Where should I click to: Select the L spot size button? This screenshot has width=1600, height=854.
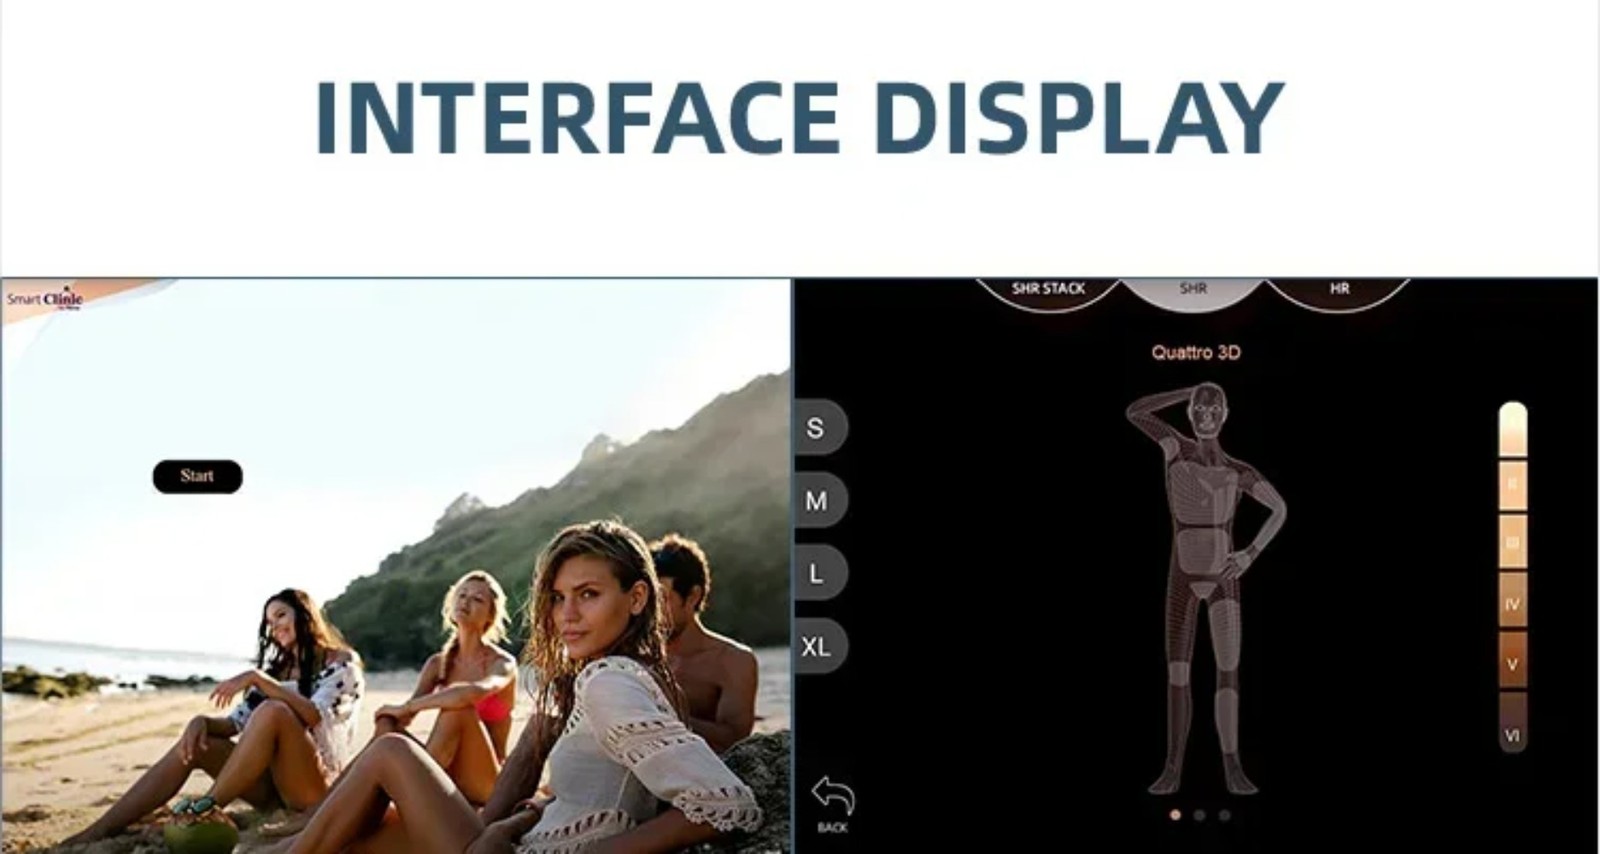tap(818, 573)
